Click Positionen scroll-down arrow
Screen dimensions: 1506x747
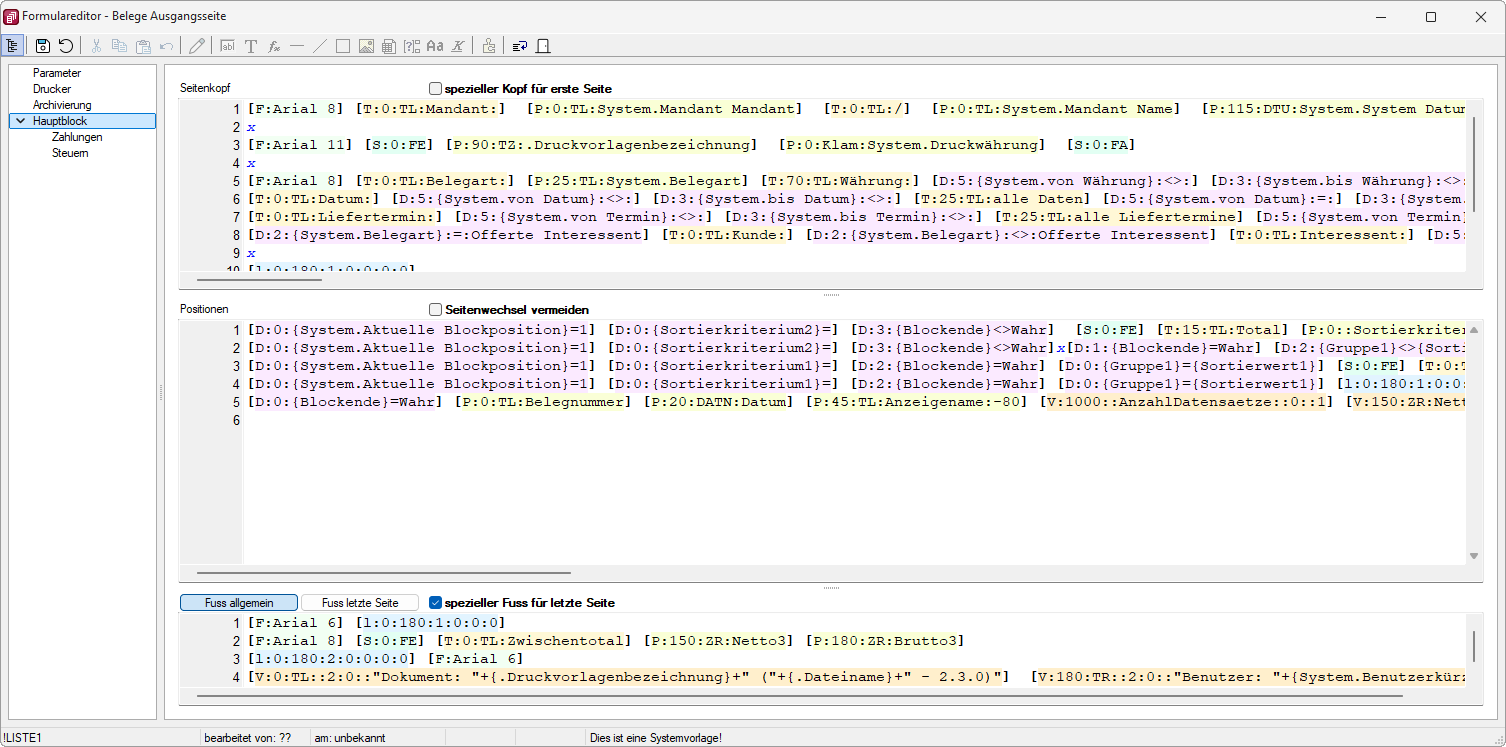(1474, 556)
